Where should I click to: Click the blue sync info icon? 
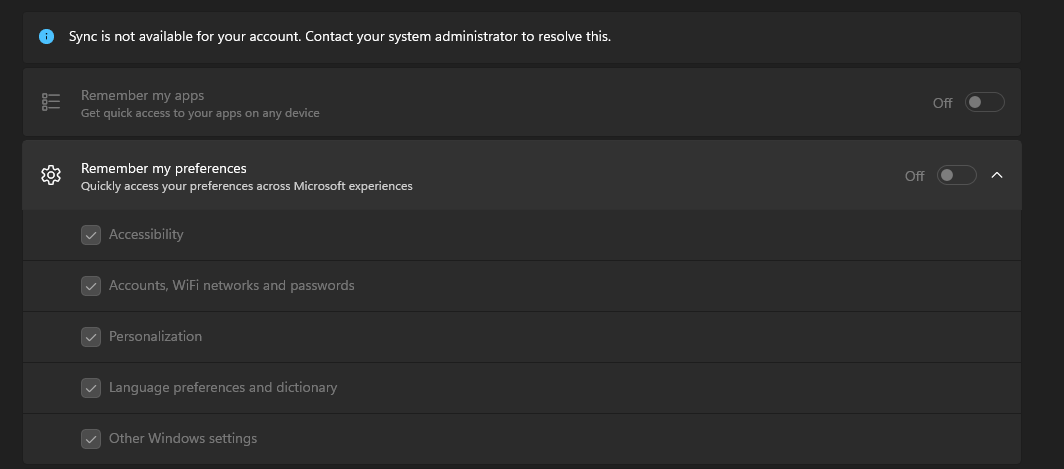point(46,36)
